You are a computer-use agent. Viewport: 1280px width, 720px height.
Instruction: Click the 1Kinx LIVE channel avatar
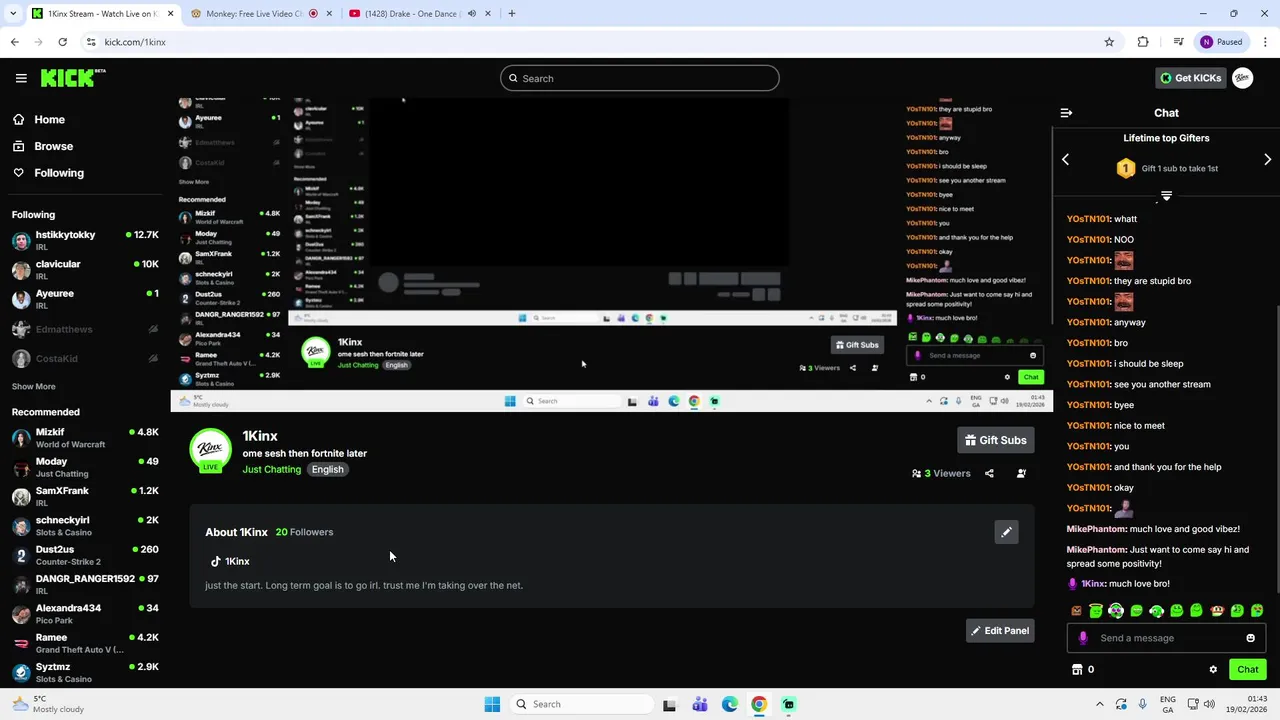coord(210,450)
